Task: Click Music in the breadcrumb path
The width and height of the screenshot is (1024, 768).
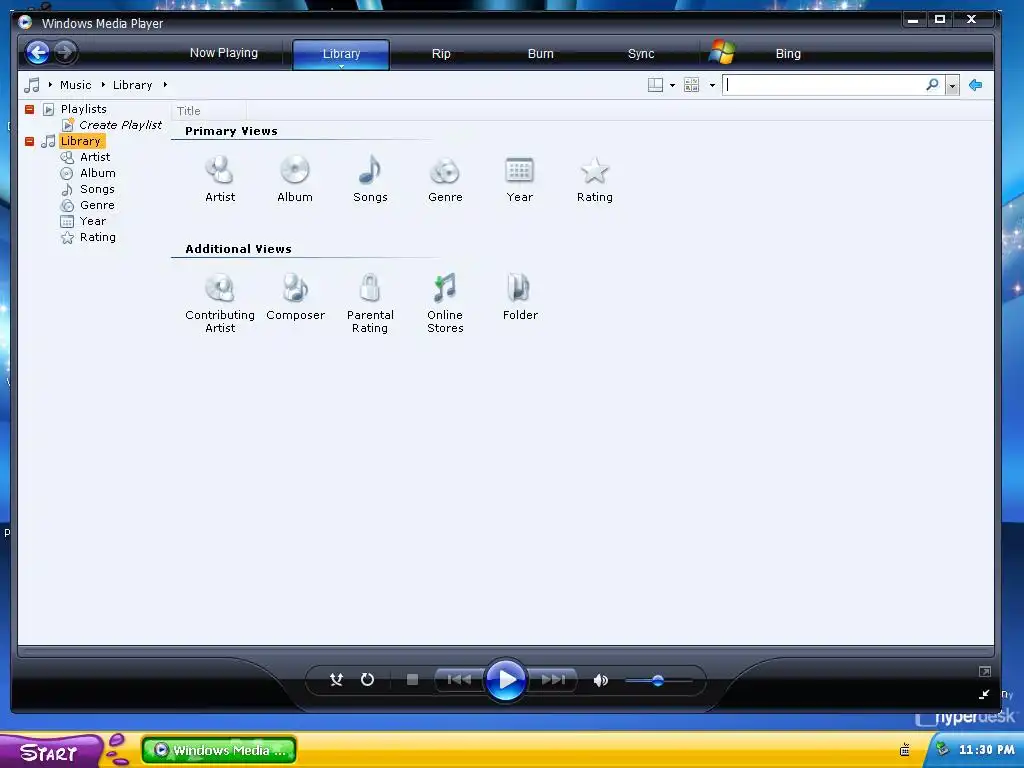Action: (x=76, y=85)
